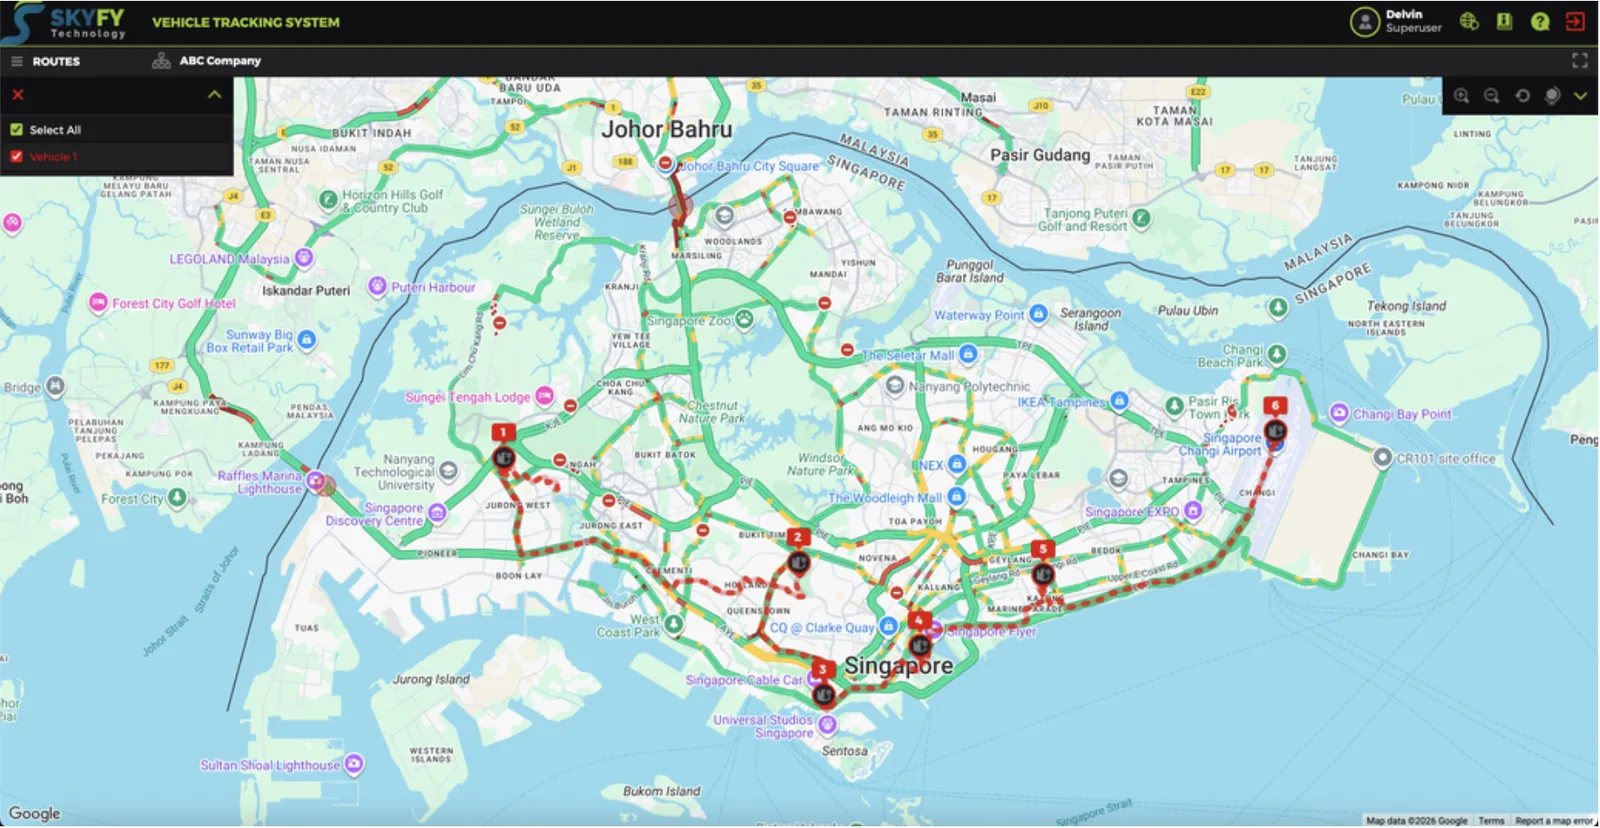The height and width of the screenshot is (828, 1600).
Task: Click the SKYFY Technology logo
Action: [64, 21]
